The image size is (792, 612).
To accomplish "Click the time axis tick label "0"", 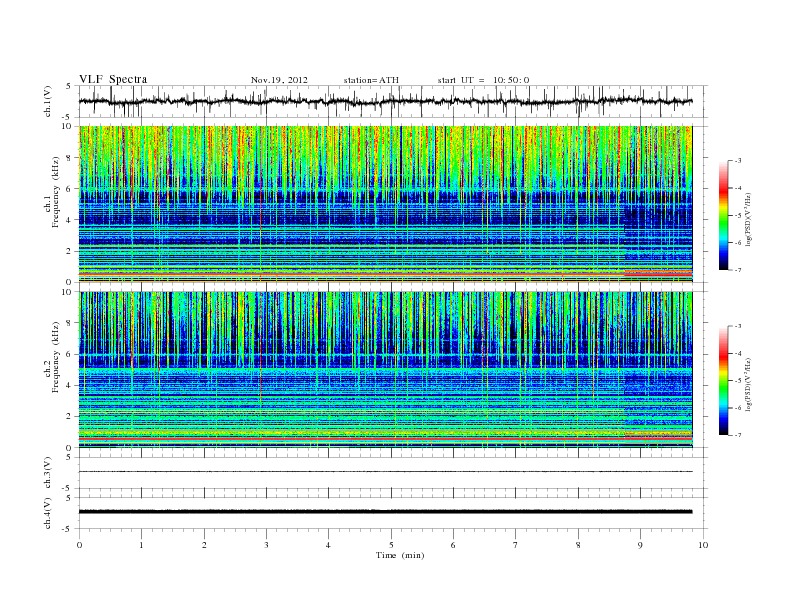I will click(79, 545).
